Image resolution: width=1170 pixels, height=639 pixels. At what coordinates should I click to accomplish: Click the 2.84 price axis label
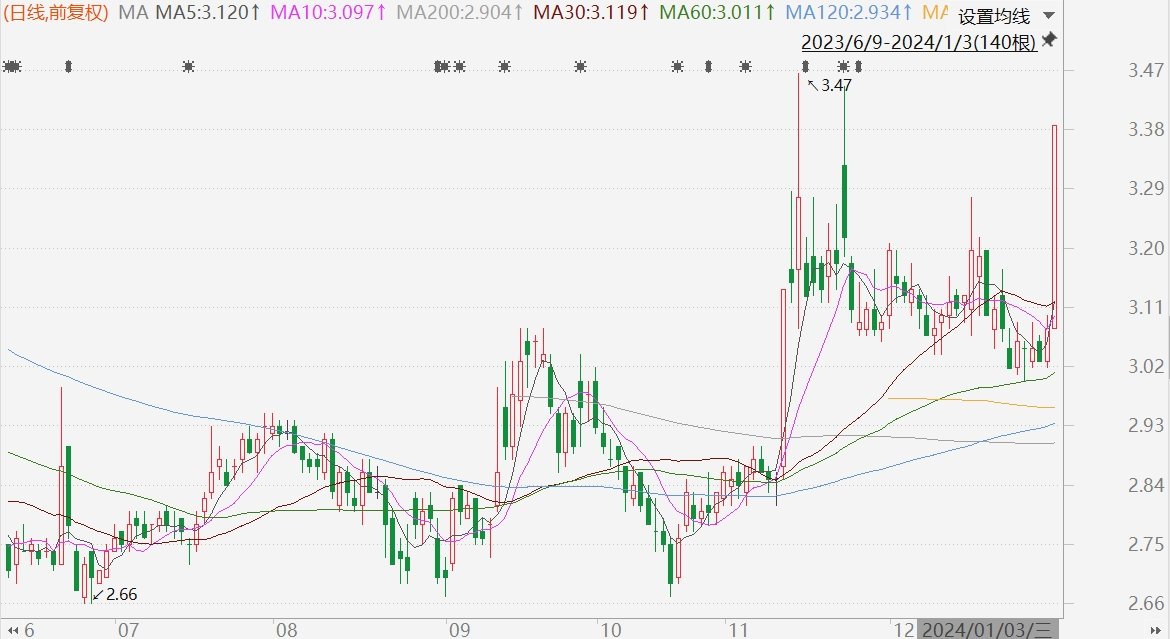pos(1145,484)
